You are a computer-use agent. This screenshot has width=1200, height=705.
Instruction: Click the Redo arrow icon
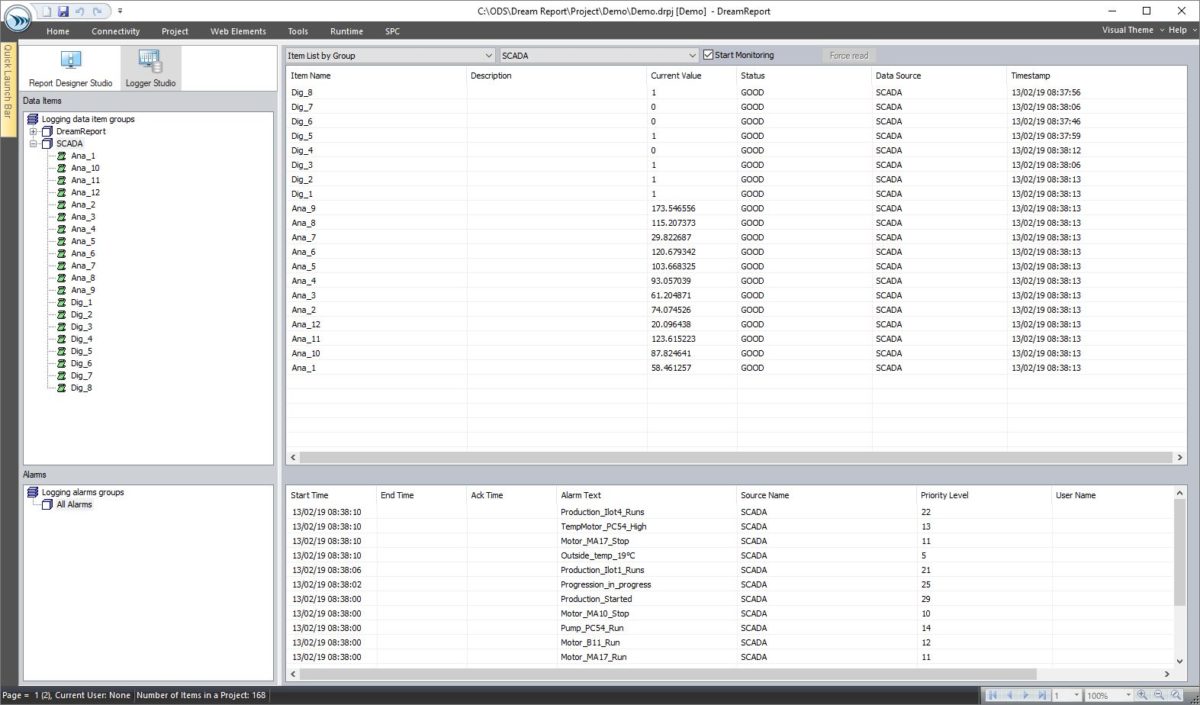click(x=97, y=10)
